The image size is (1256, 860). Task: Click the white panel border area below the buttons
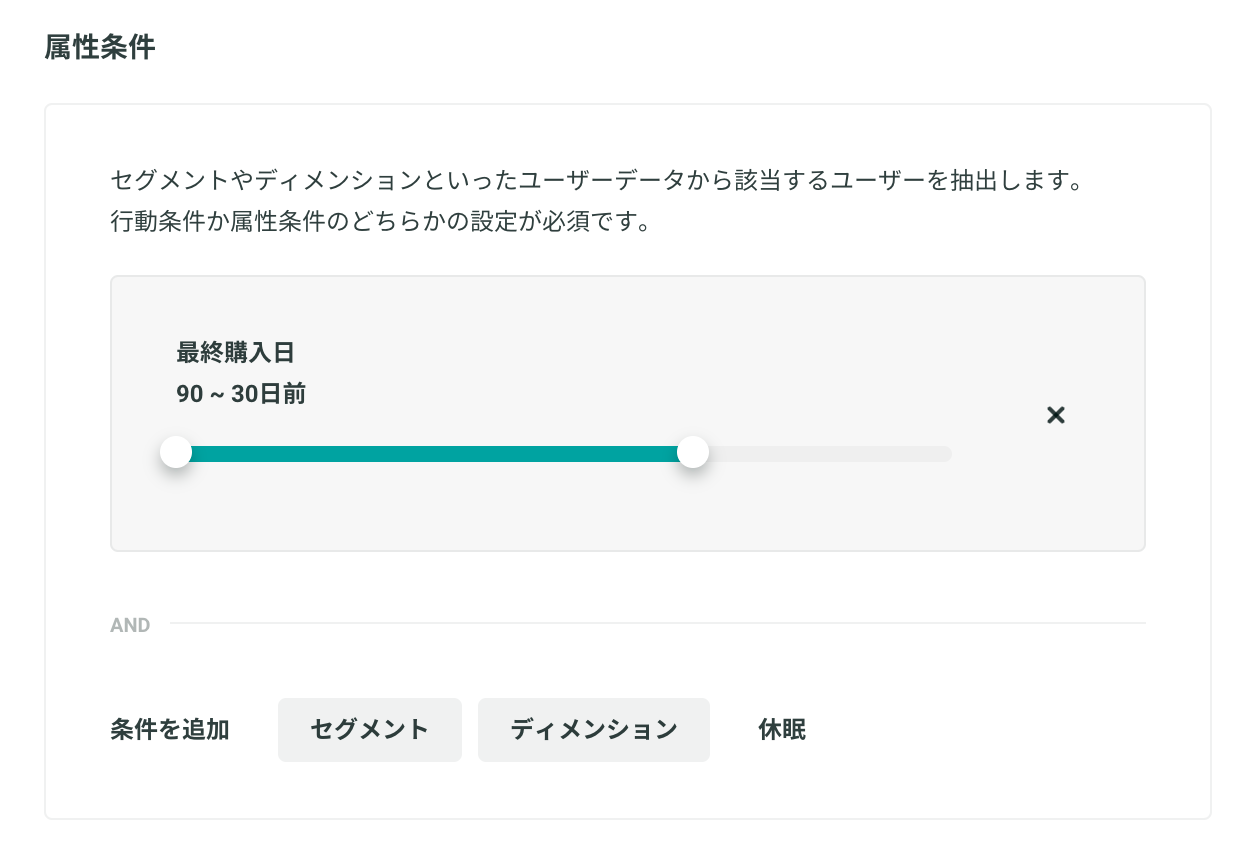(x=628, y=795)
